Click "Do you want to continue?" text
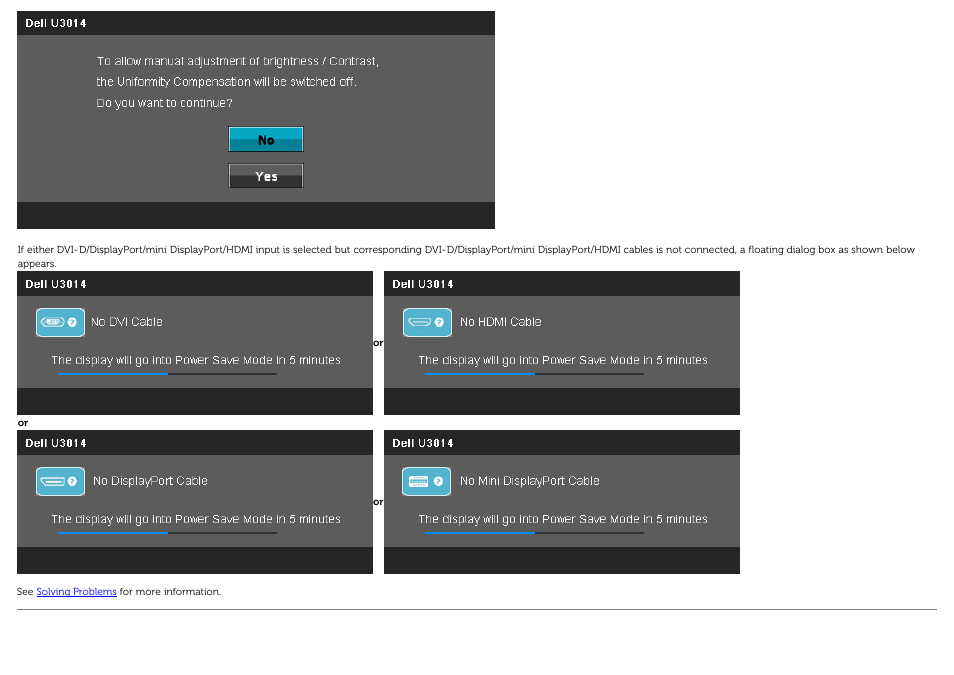 point(164,103)
